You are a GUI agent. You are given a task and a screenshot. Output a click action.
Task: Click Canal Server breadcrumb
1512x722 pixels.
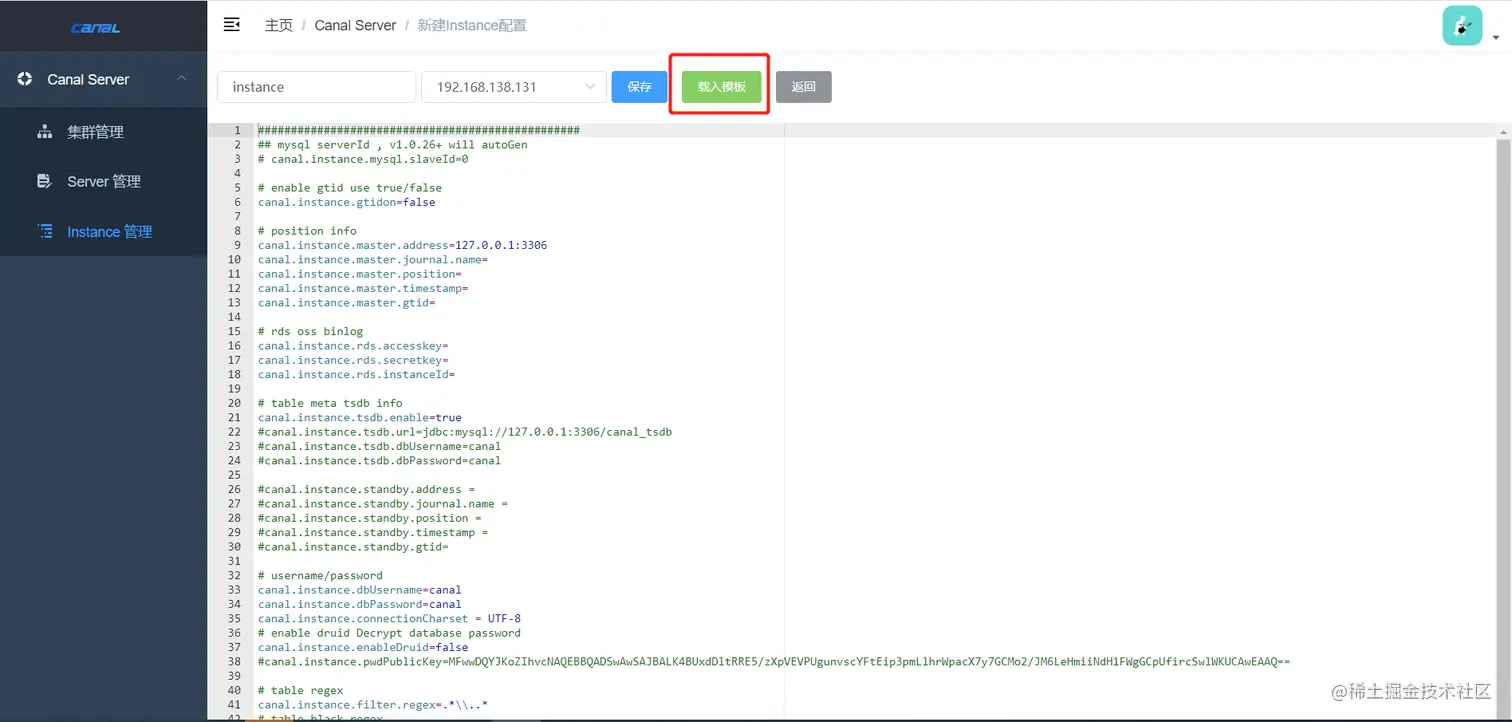point(355,25)
